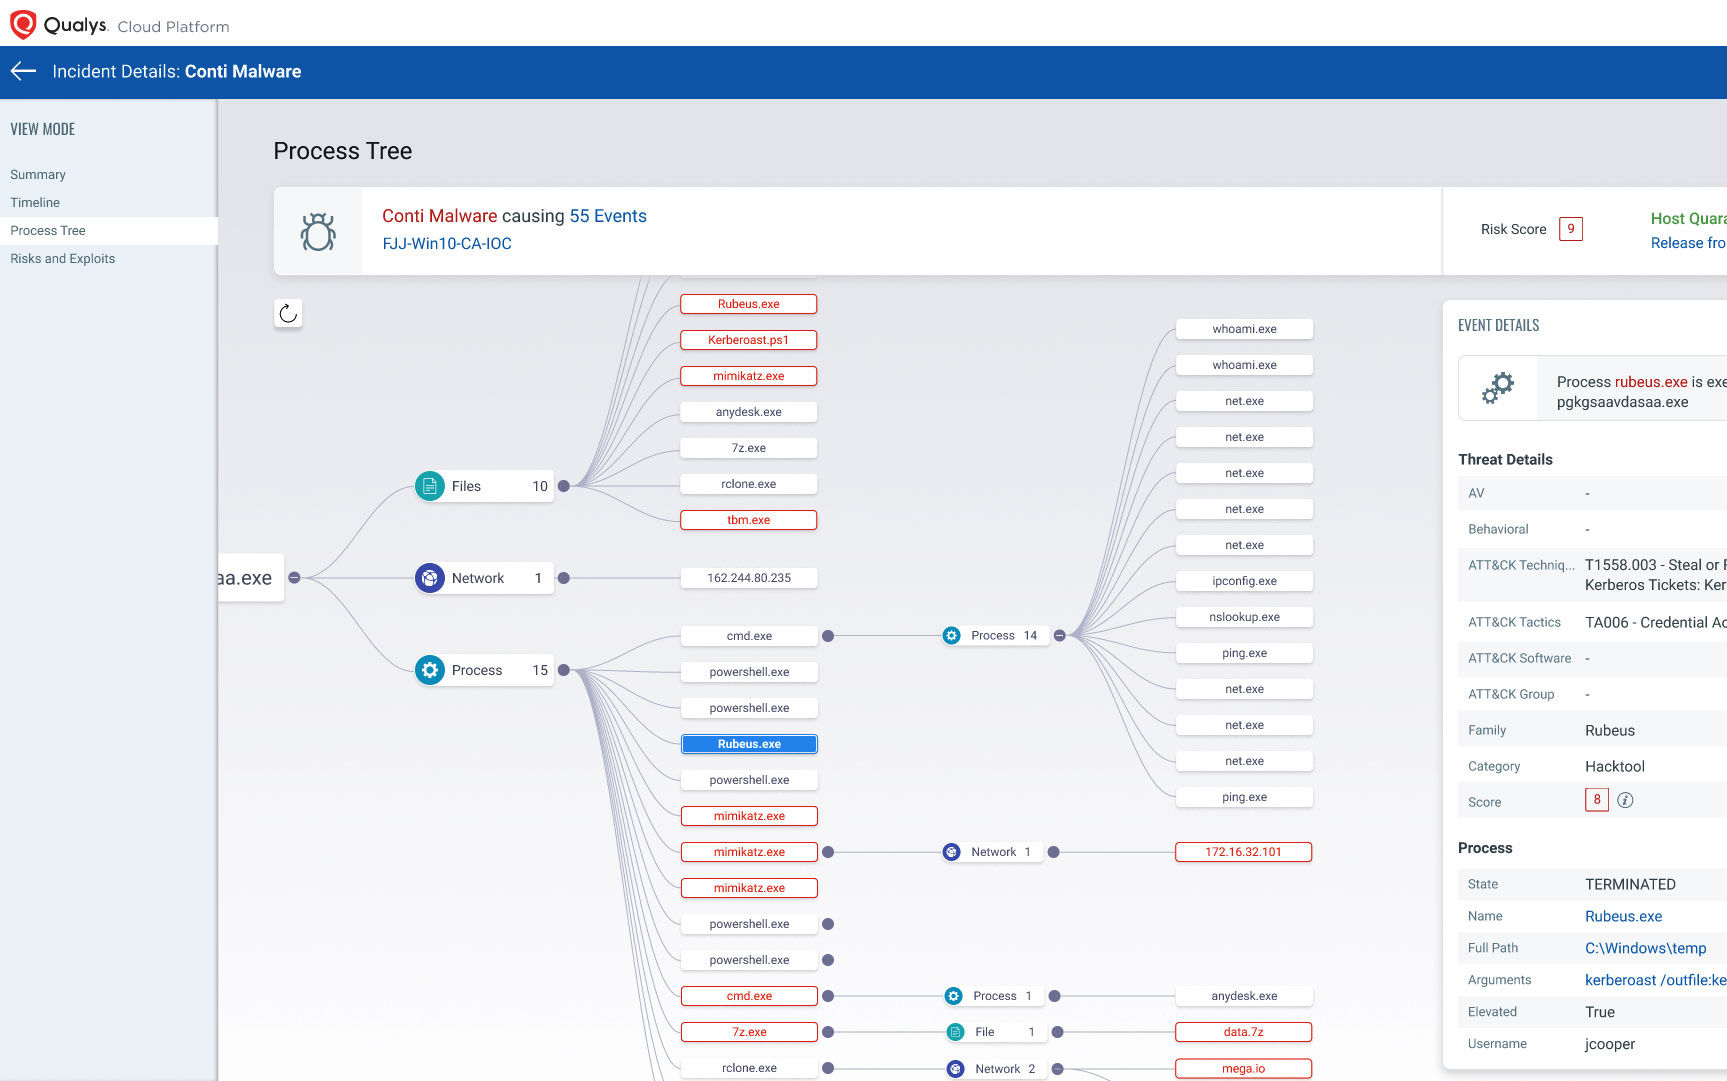This screenshot has width=1727, height=1081.
Task: Collapse the Files node connector dot
Action: [564, 486]
